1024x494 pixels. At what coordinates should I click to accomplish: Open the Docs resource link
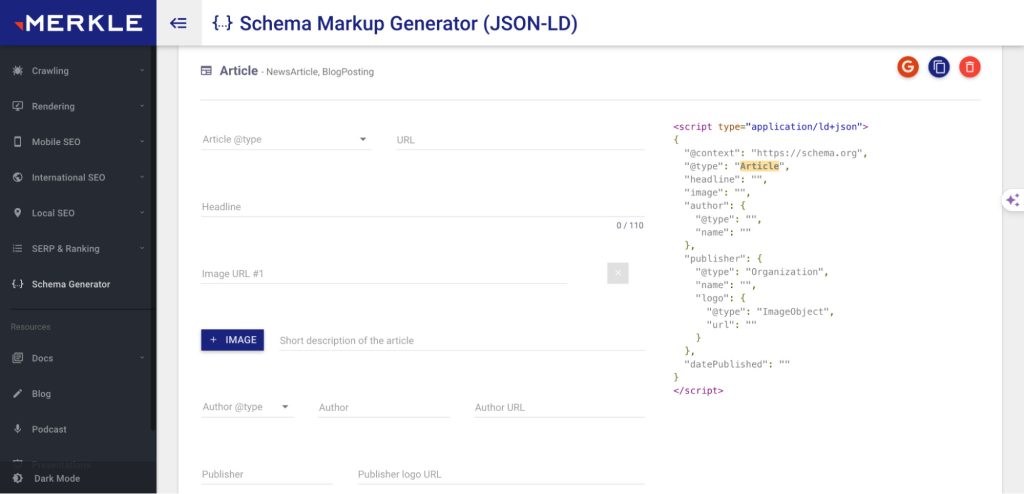[x=42, y=358]
